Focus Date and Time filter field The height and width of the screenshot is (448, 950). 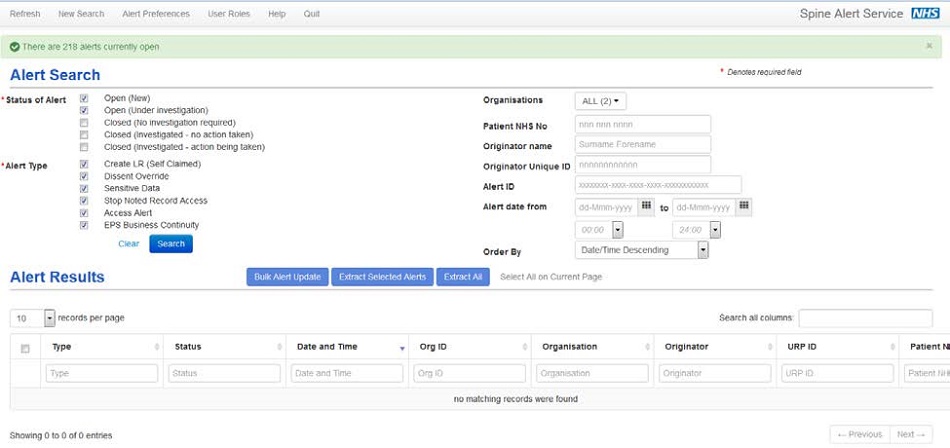[x=347, y=373]
